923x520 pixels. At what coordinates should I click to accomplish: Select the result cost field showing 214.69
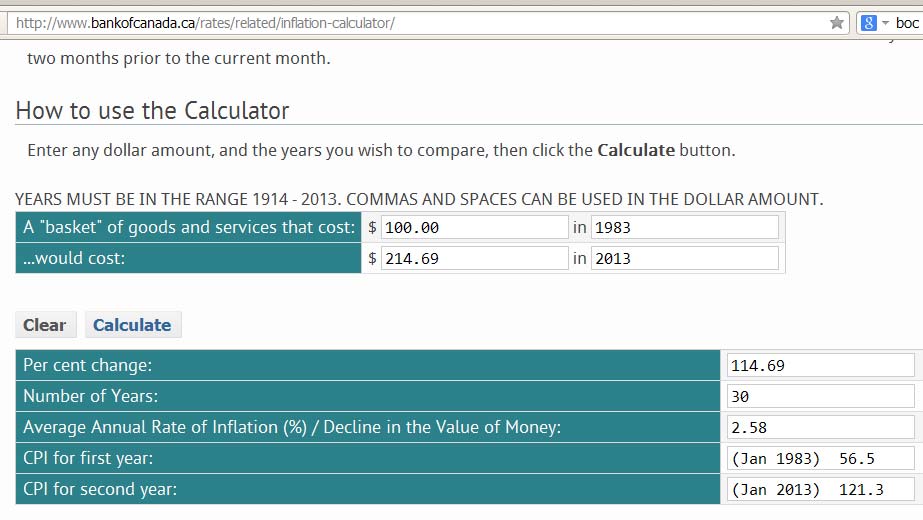[x=474, y=259]
